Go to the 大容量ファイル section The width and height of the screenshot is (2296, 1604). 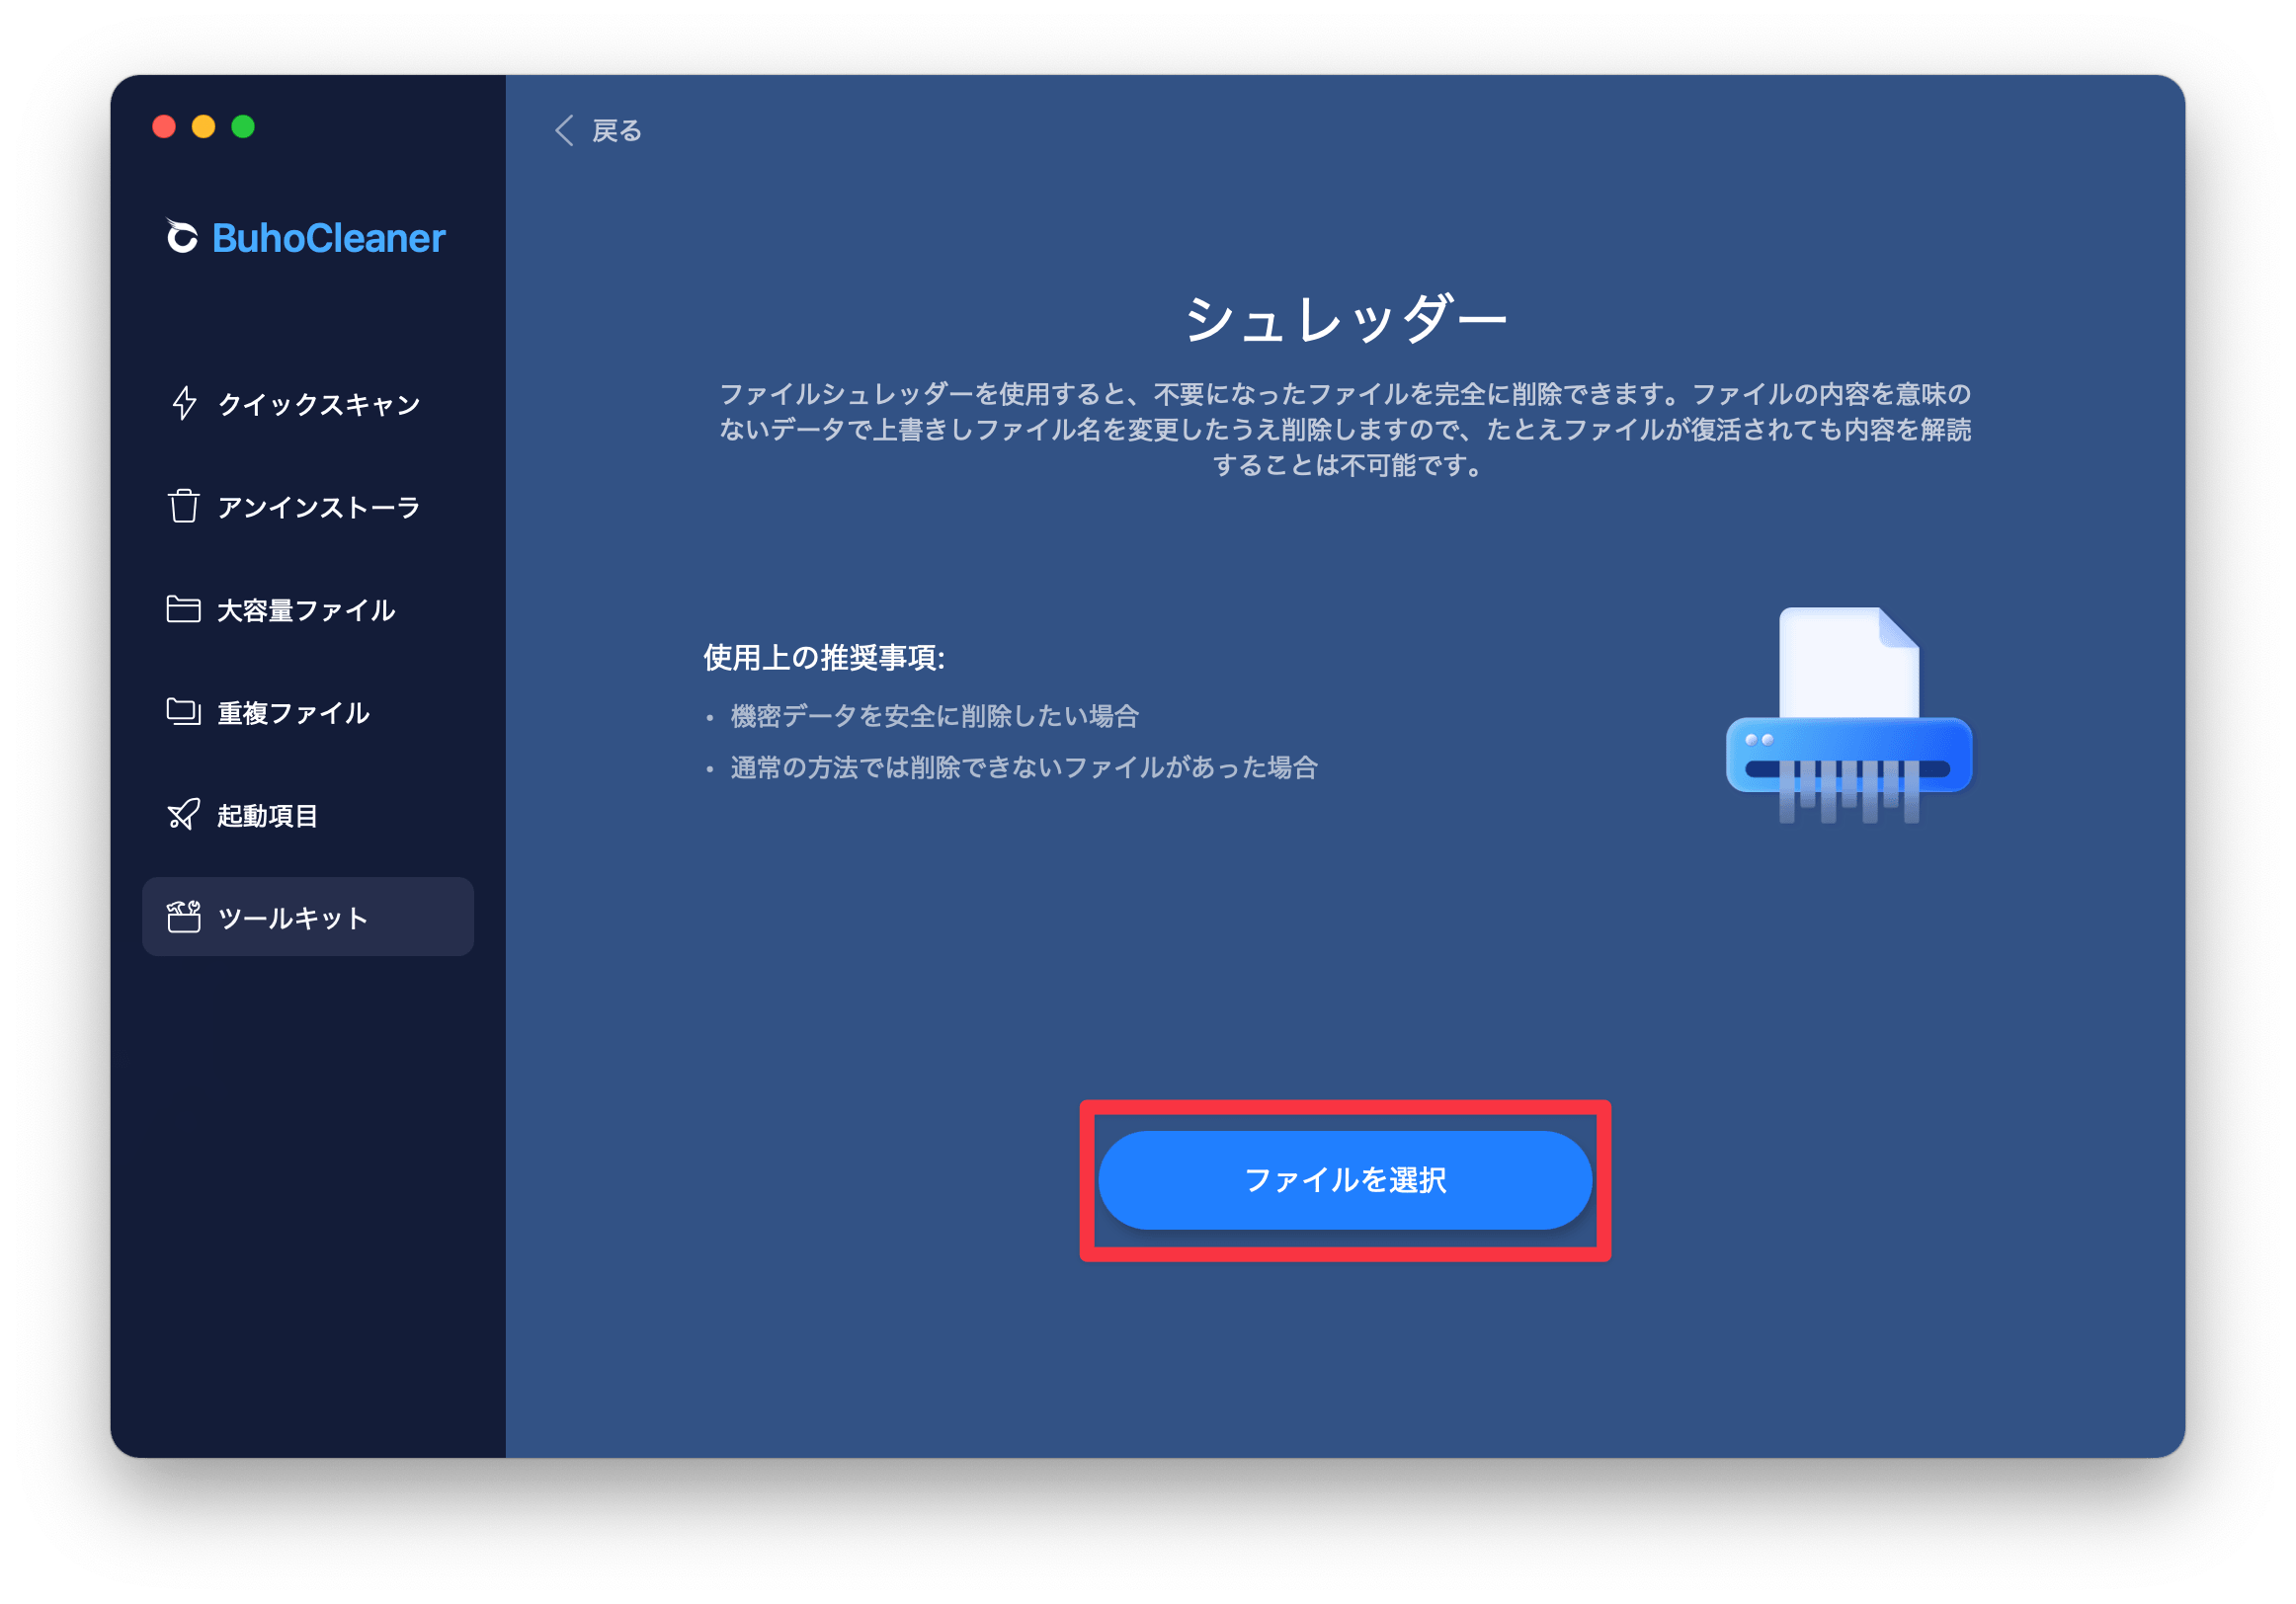click(308, 609)
